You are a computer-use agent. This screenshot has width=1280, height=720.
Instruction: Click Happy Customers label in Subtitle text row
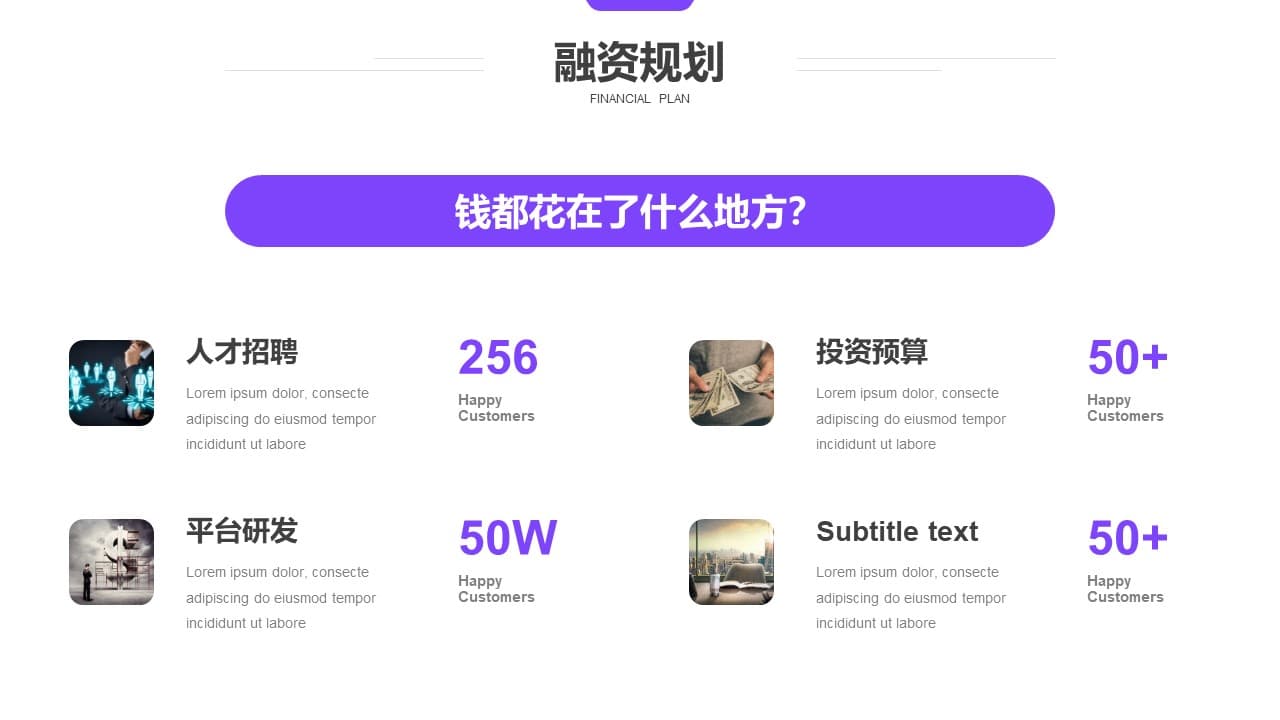pos(1125,589)
